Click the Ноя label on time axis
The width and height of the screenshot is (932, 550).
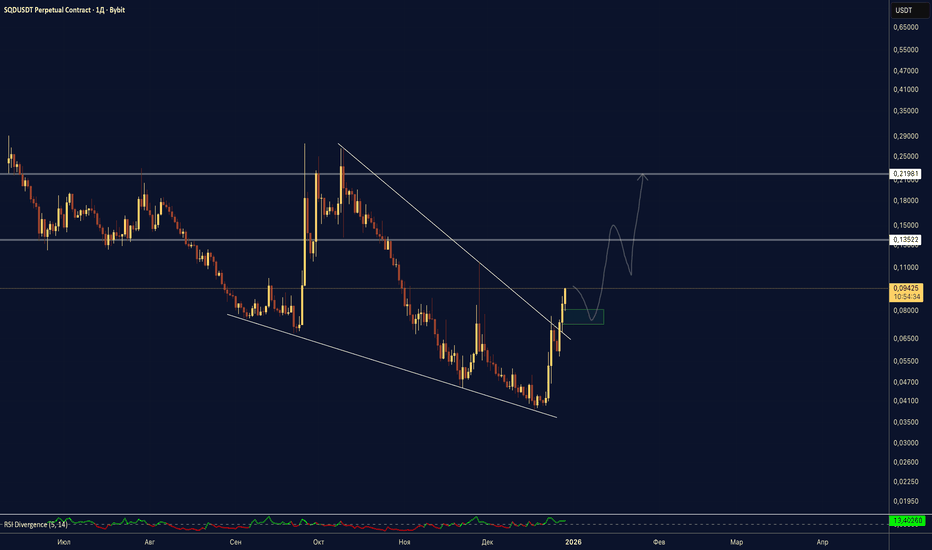404,542
